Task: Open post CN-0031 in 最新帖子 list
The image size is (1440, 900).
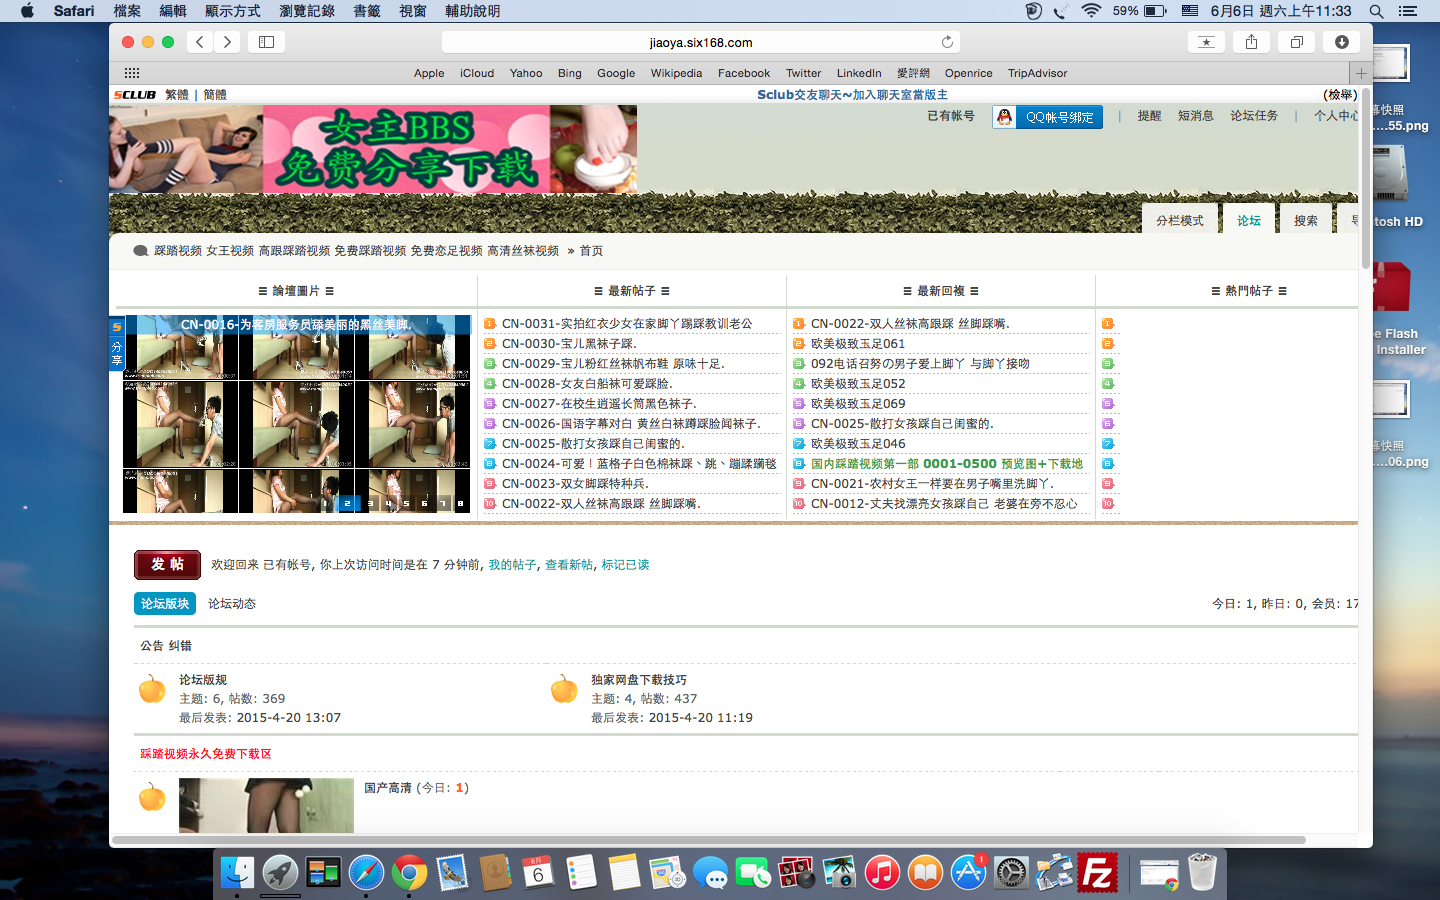Action: point(627,324)
